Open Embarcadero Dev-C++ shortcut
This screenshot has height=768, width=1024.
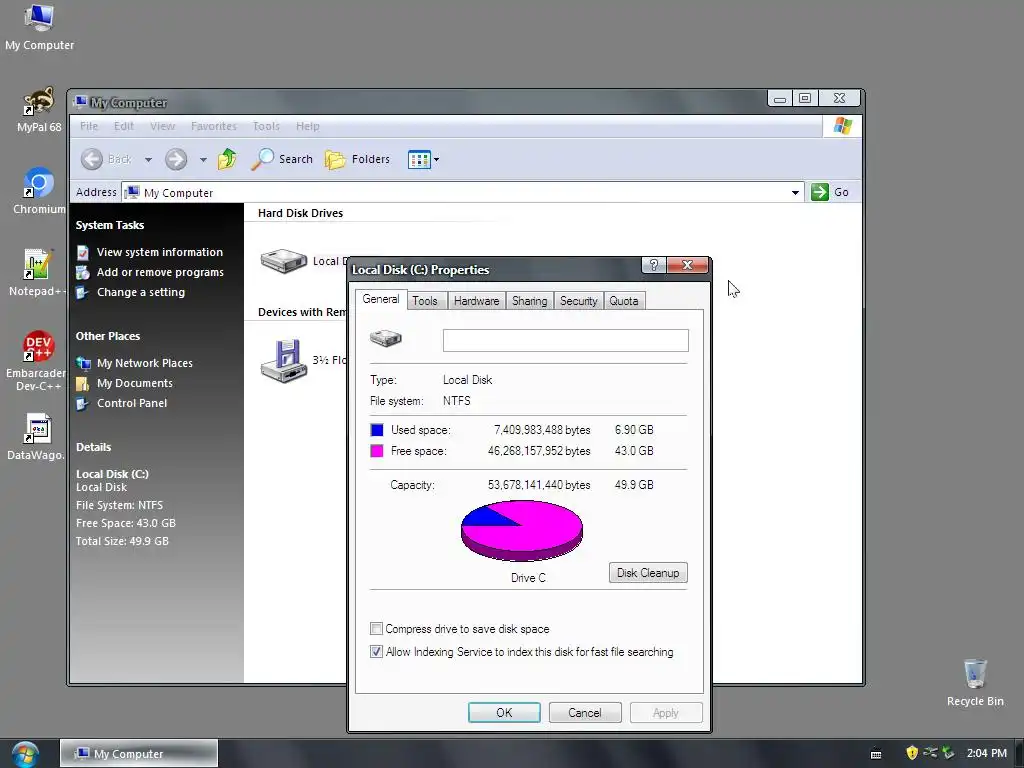tap(38, 360)
